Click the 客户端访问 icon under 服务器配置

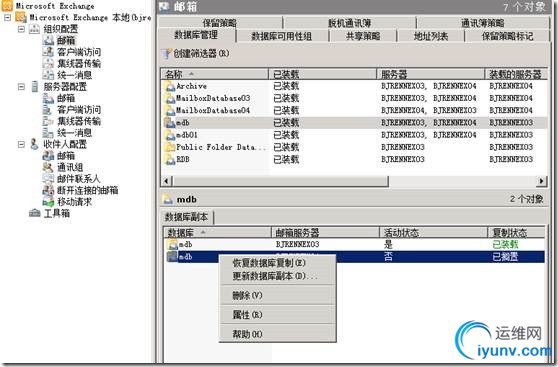pyautogui.click(x=48, y=110)
